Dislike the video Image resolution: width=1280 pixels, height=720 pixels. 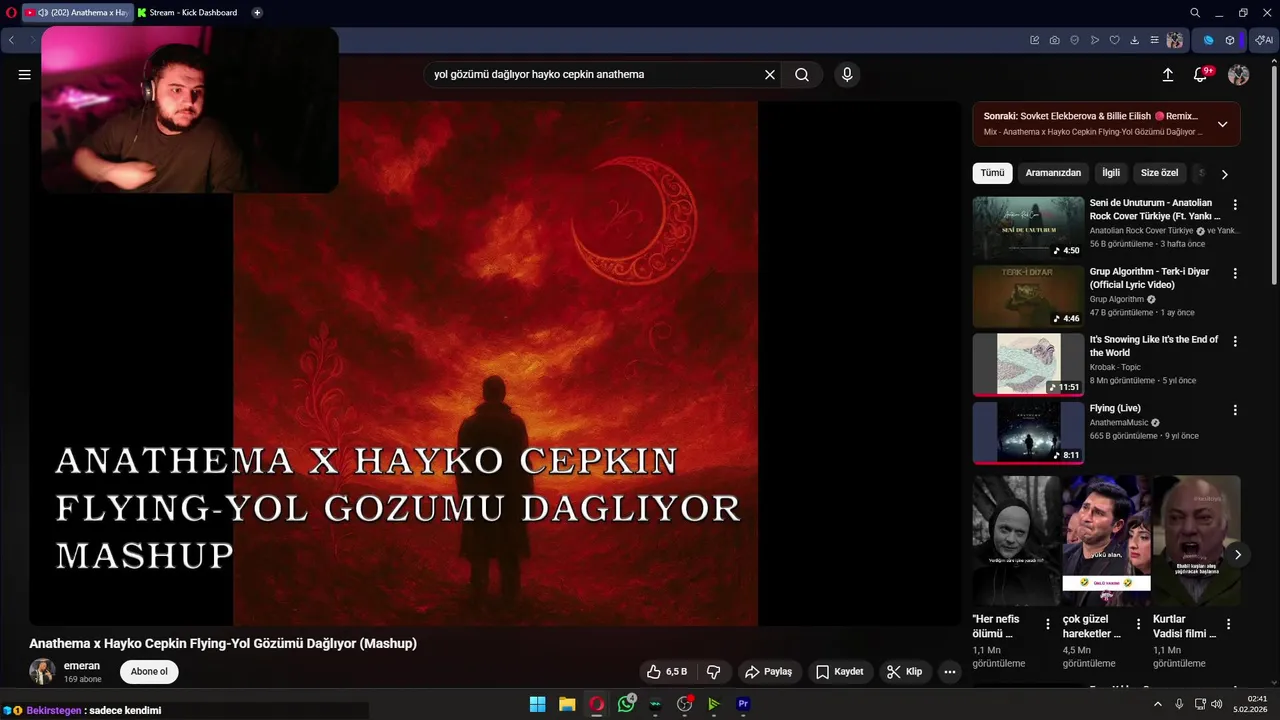pos(713,672)
